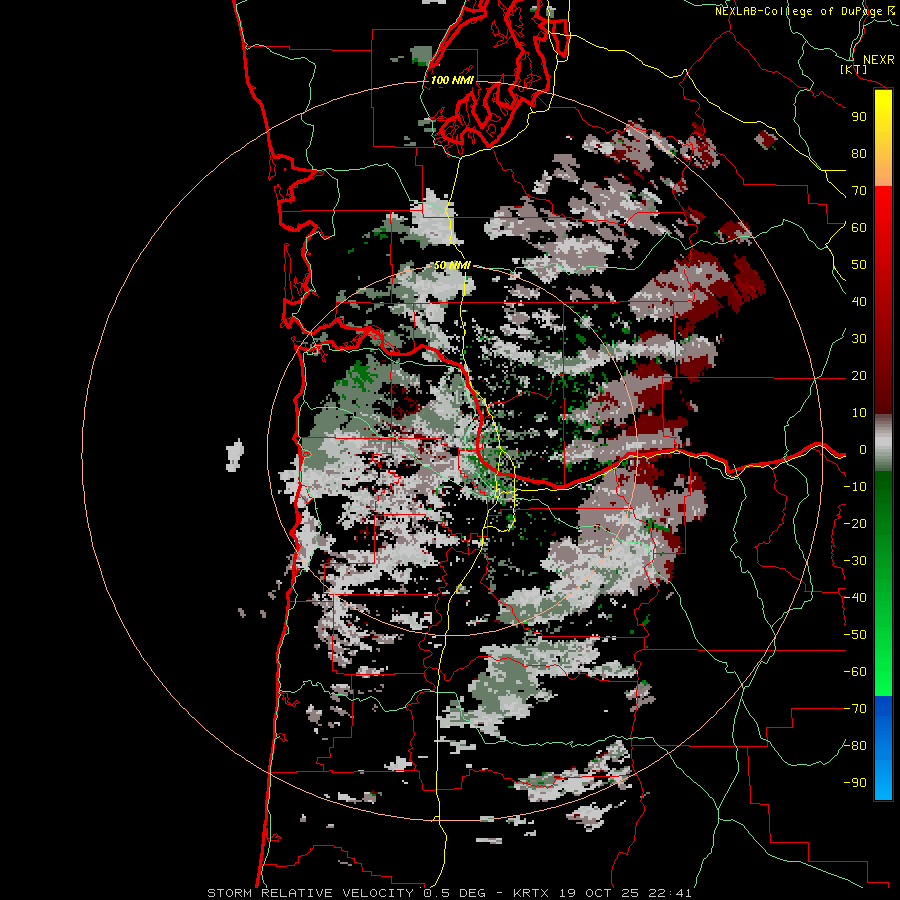Click the positive 70 scale value
Image resolution: width=900 pixels, height=900 pixels.
click(859, 191)
